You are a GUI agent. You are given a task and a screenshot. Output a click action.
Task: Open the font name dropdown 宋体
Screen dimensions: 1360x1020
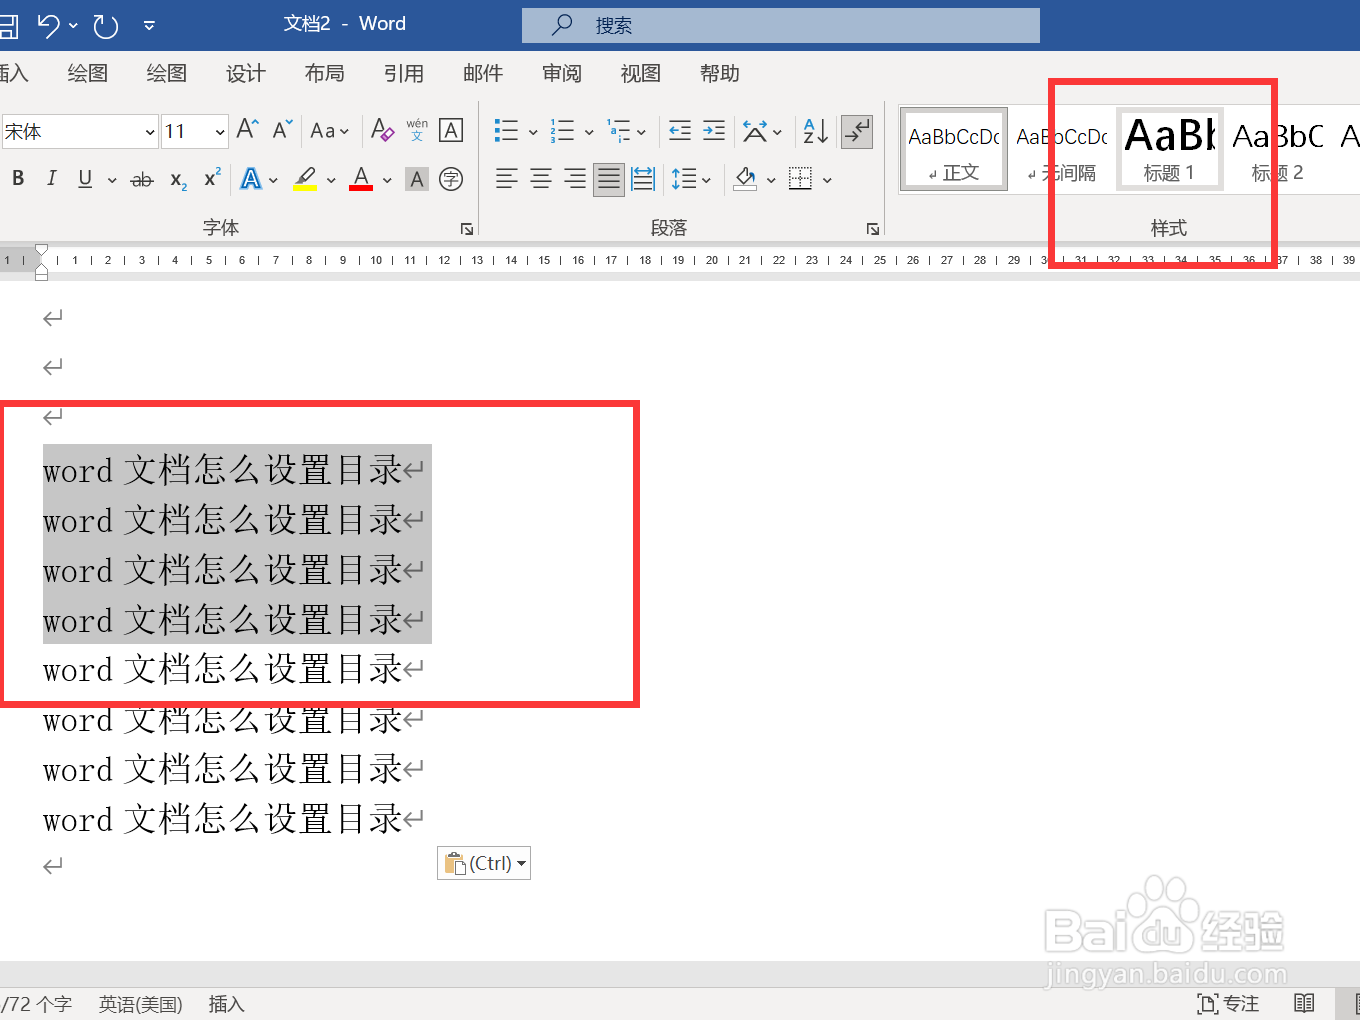[x=150, y=132]
